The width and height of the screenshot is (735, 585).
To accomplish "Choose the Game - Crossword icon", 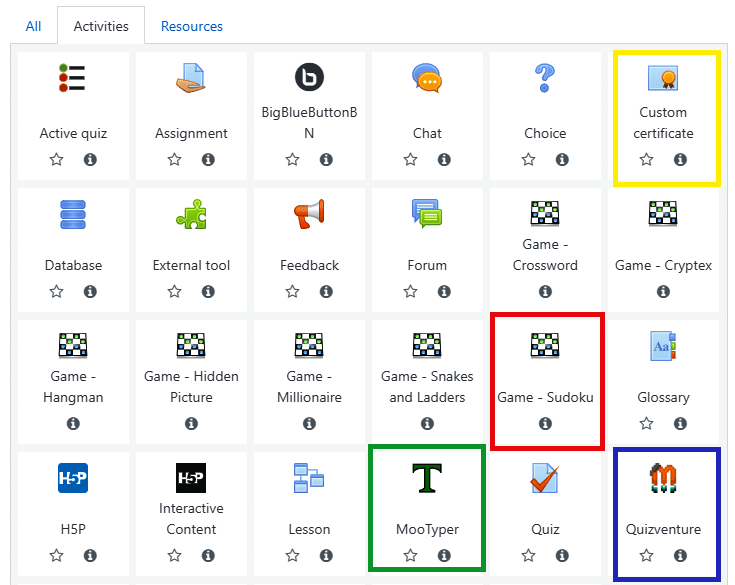I will coord(545,213).
